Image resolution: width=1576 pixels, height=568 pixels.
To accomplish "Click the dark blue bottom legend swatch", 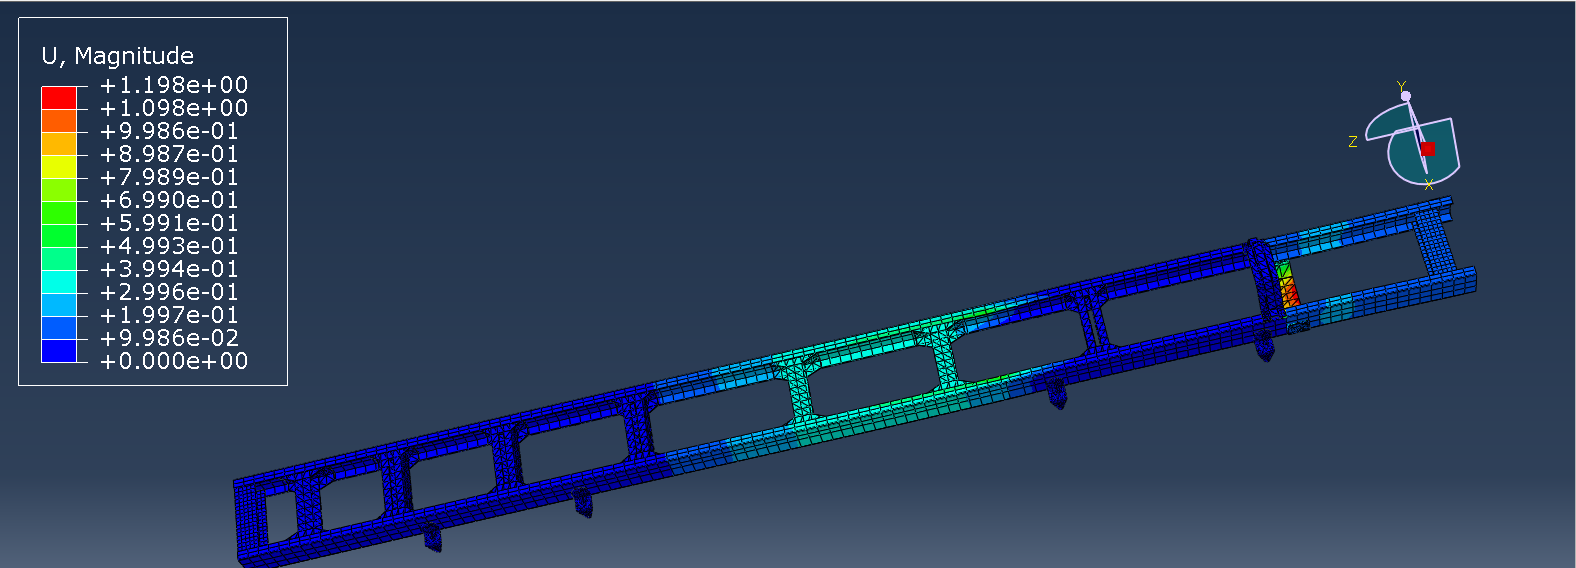I will coord(58,350).
